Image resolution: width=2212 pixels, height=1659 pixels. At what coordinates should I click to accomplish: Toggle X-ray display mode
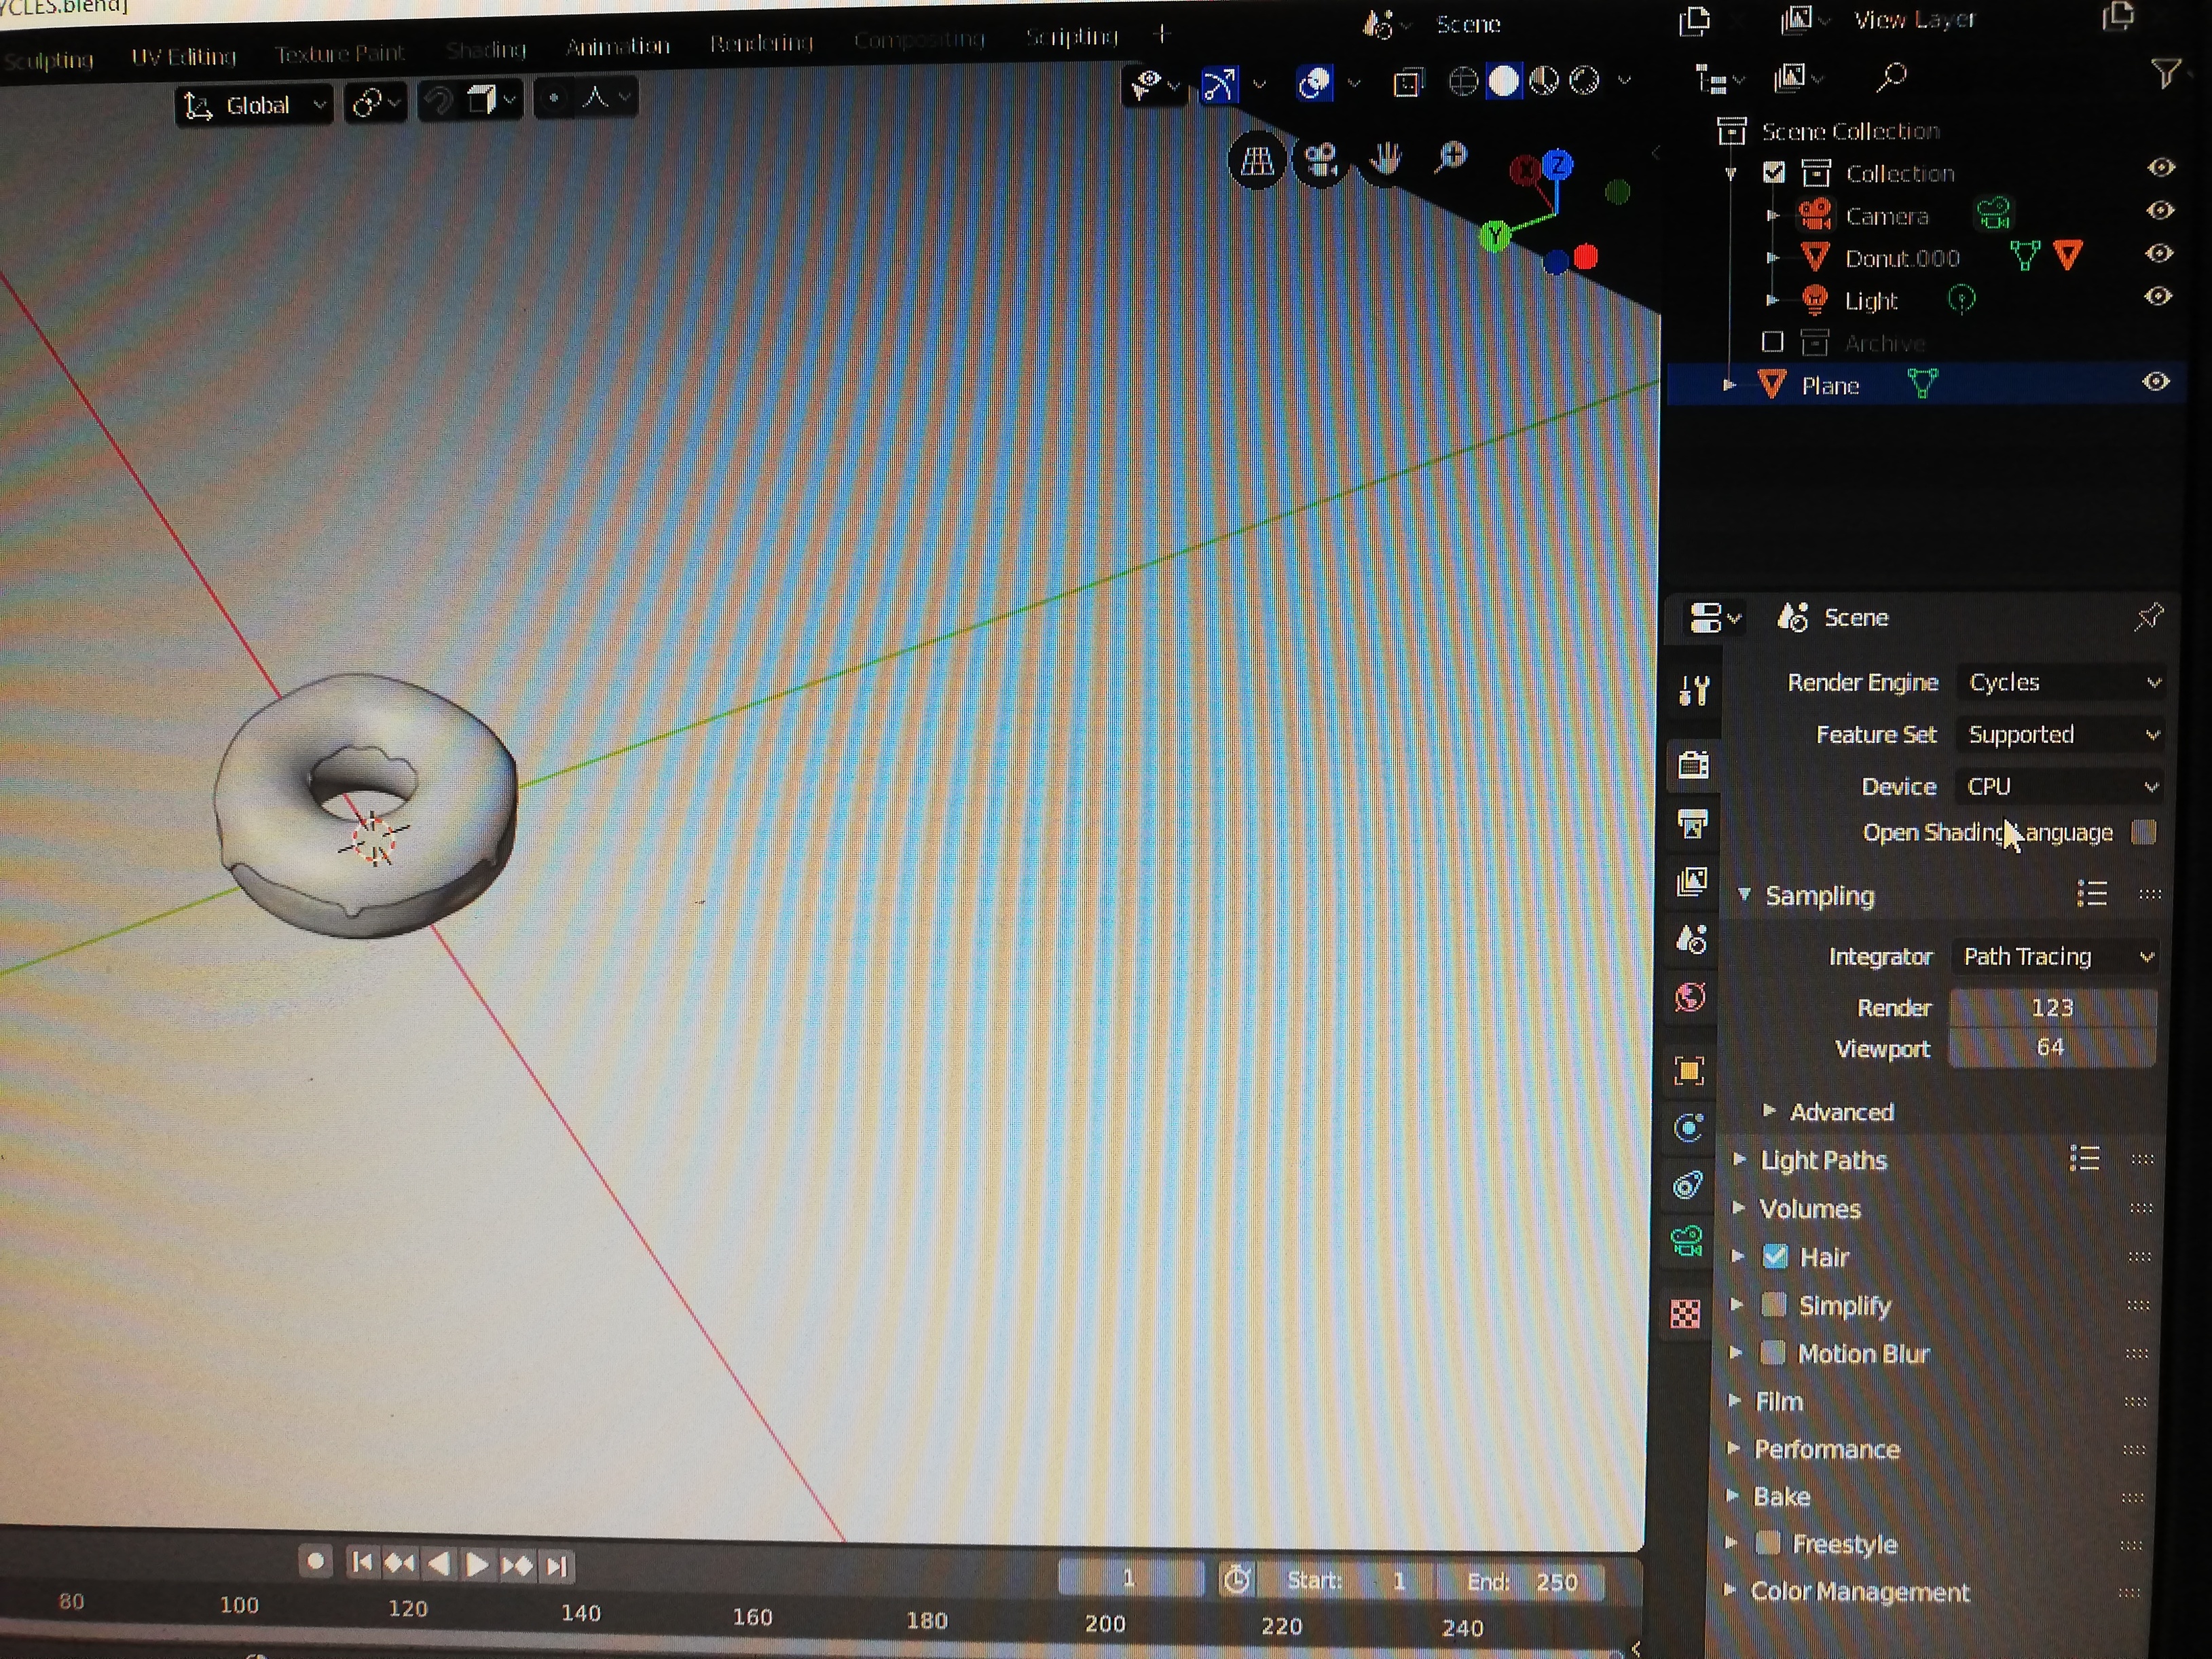click(x=1407, y=83)
